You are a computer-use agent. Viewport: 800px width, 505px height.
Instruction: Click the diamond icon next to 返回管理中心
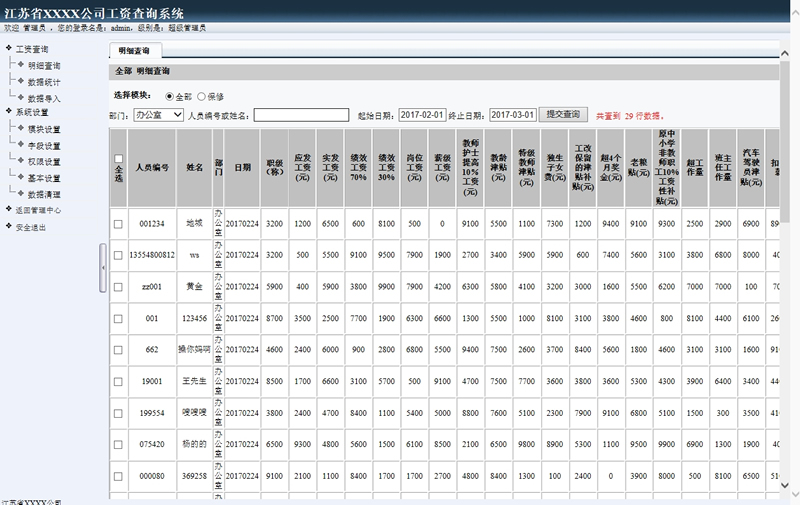[x=9, y=211]
